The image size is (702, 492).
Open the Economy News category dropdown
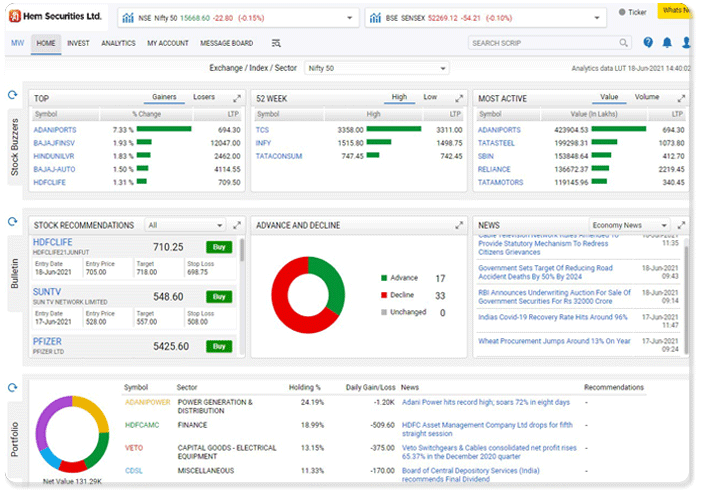629,225
